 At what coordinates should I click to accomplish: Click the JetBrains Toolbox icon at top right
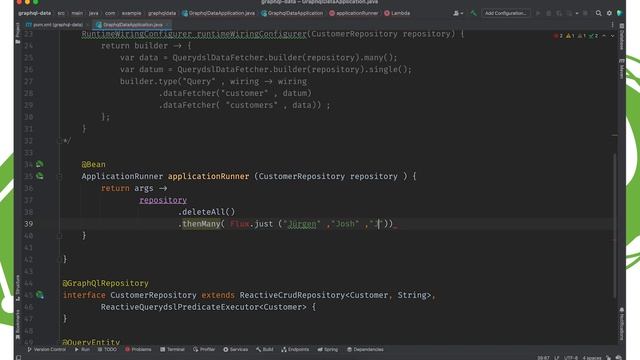(x=620, y=13)
